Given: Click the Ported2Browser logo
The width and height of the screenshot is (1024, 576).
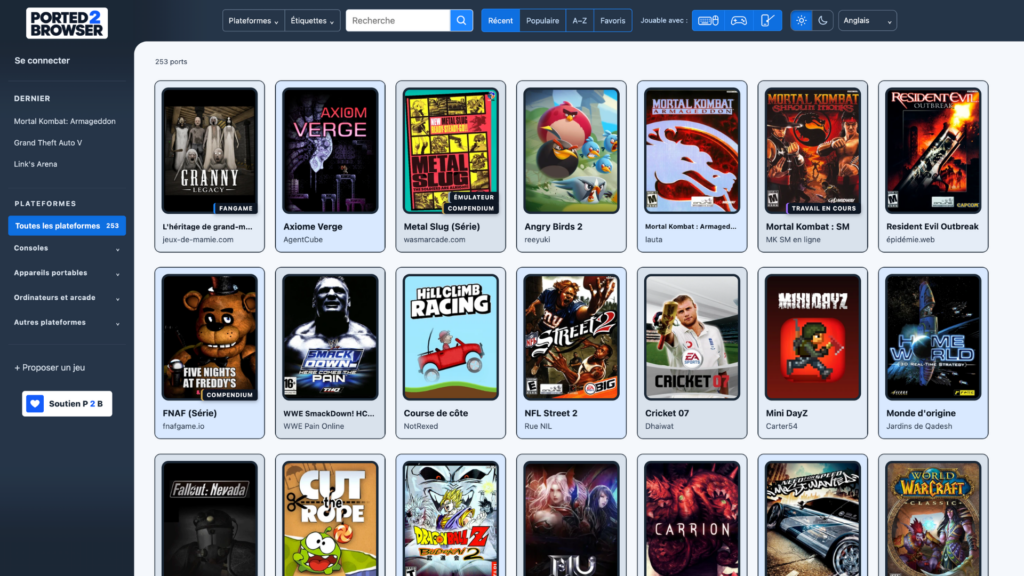Looking at the screenshot, I should 67,24.
